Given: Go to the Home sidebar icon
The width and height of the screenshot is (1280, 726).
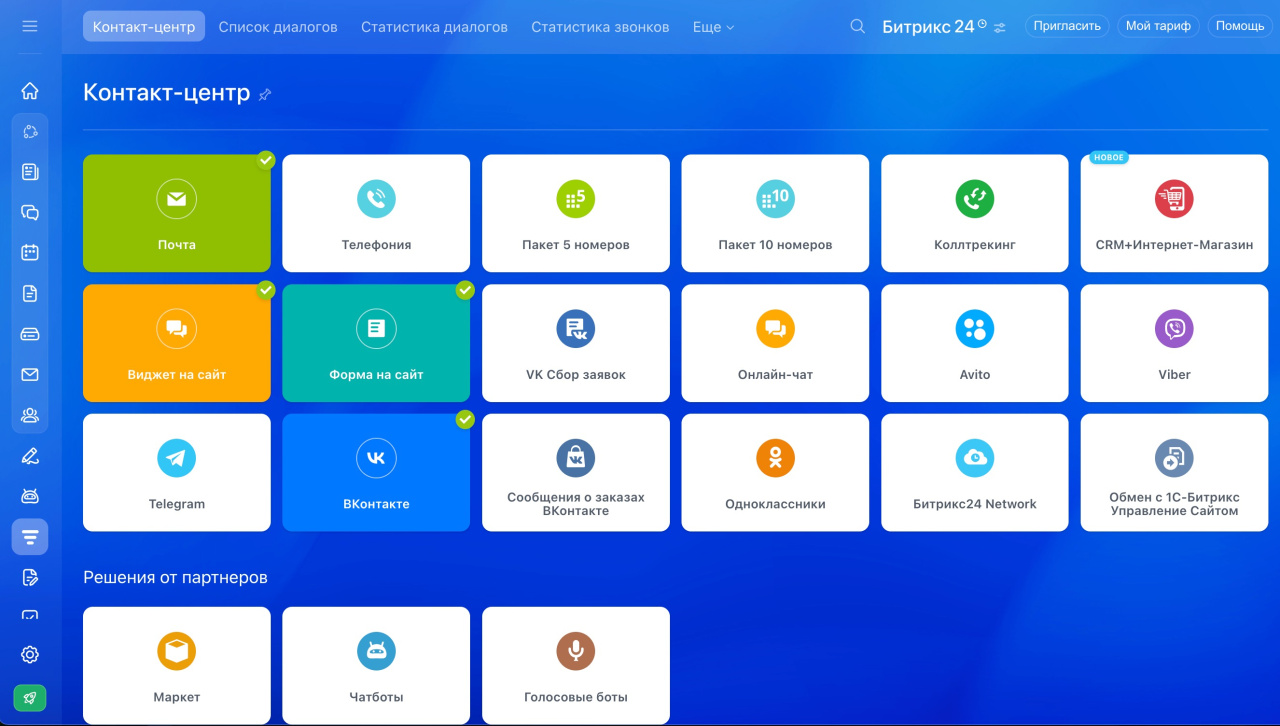Looking at the screenshot, I should tap(30, 91).
